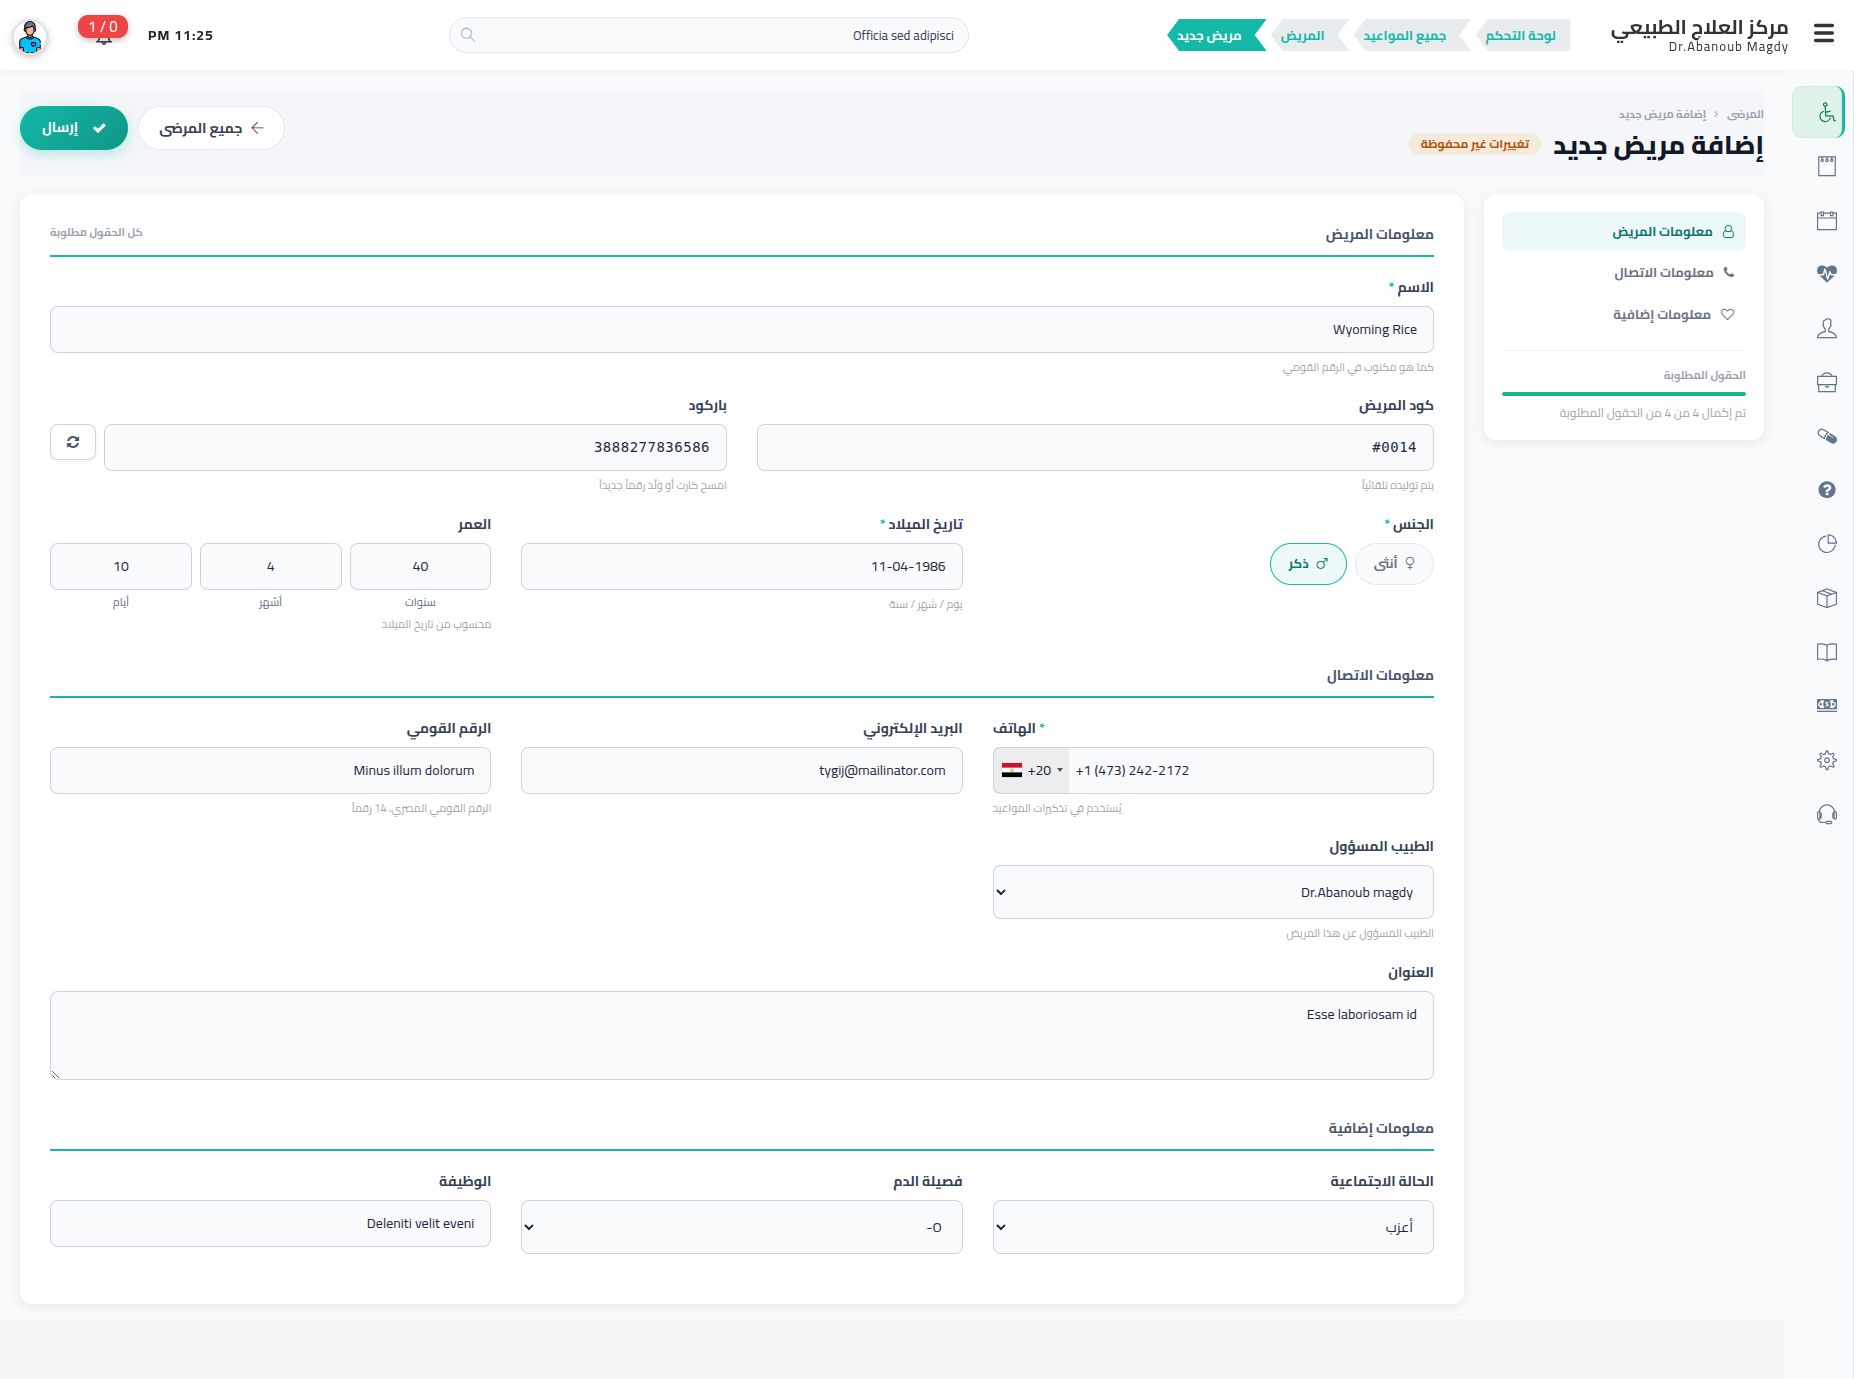1854x1379 pixels.
Task: Jump to معلومات المريض section
Action: pyautogui.click(x=1624, y=232)
